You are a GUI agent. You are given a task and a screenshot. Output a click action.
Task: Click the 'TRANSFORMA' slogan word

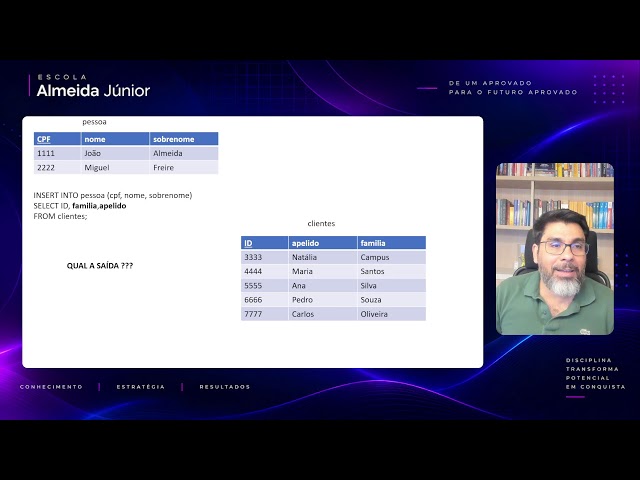point(592,369)
